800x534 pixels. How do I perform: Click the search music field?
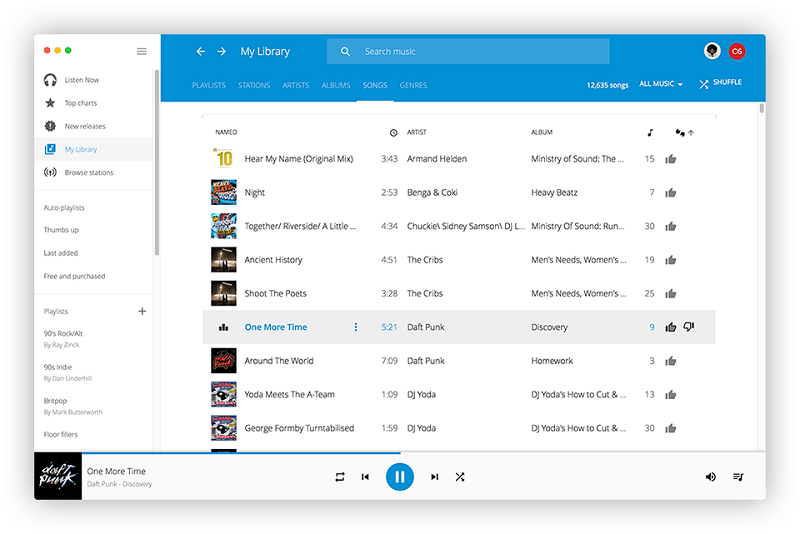[x=468, y=52]
